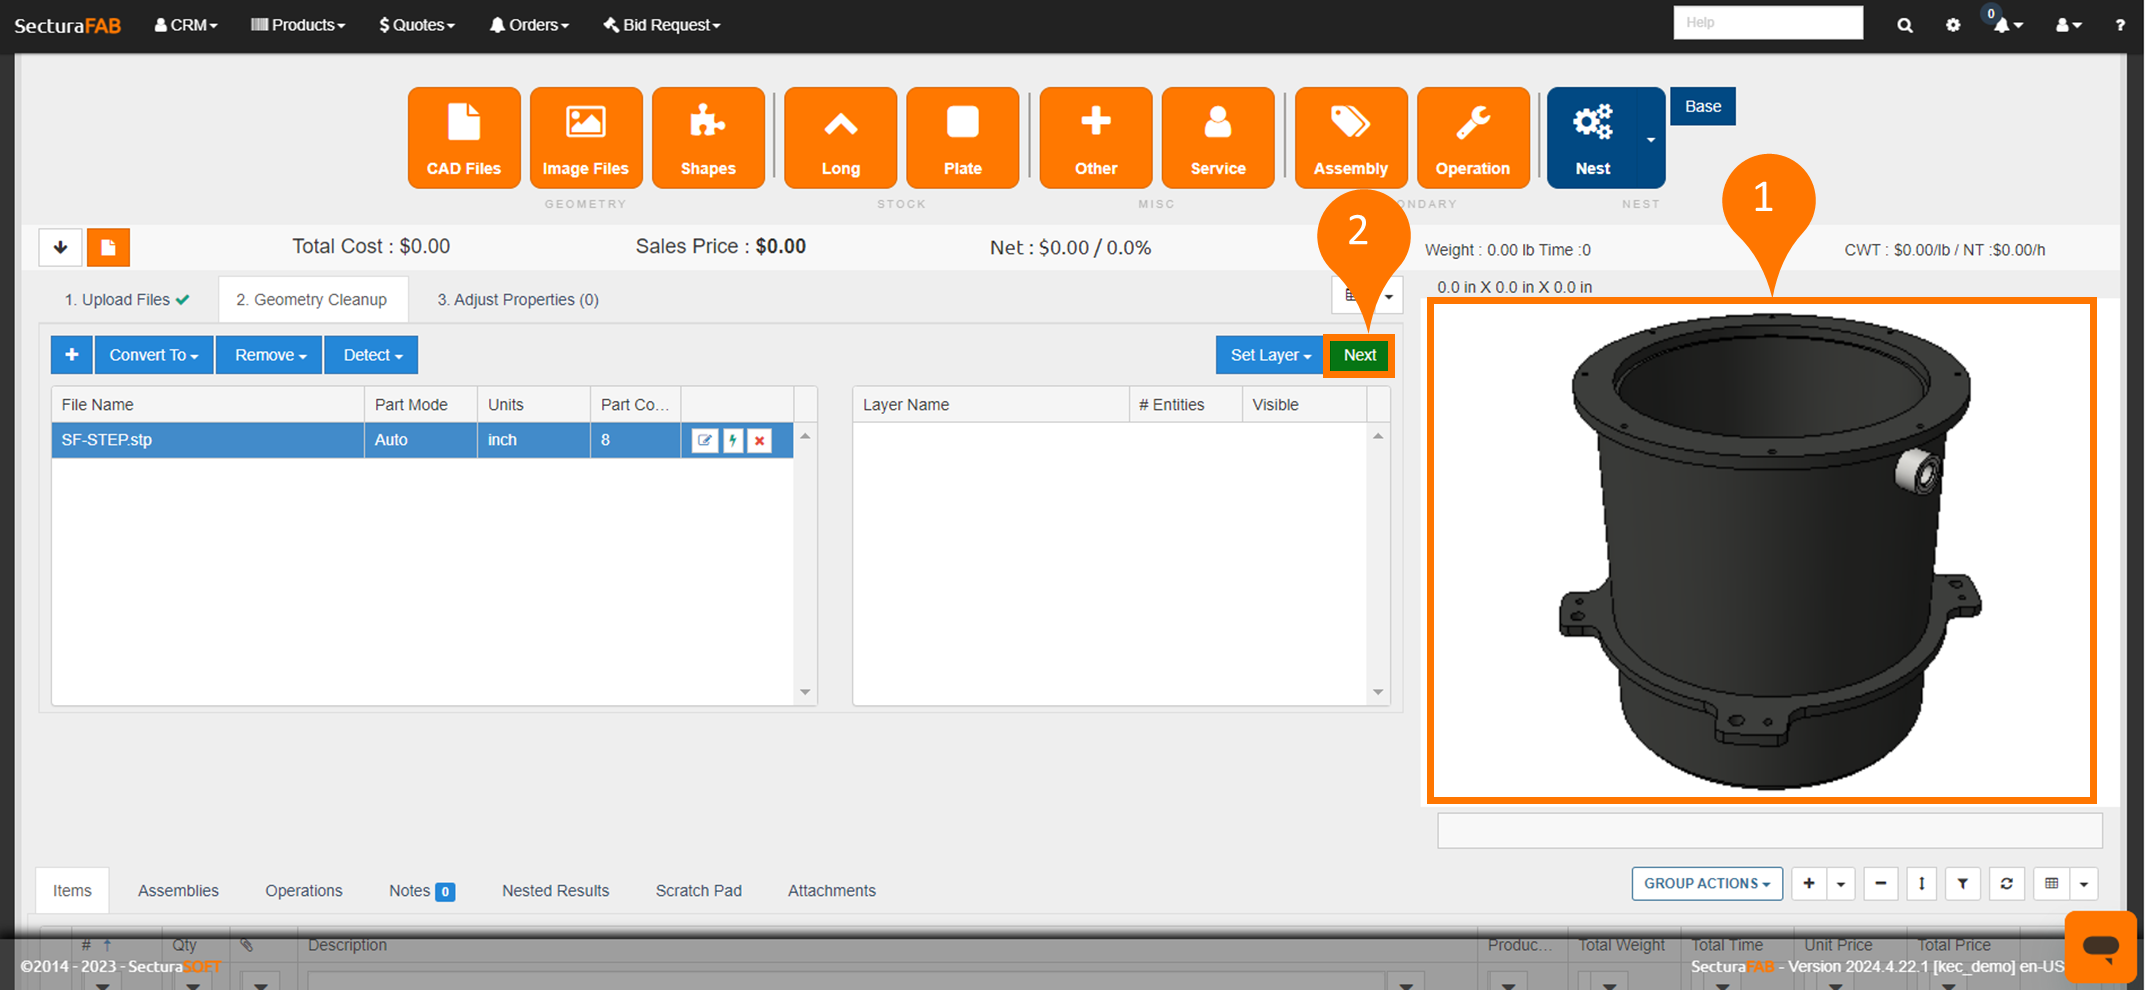Screen dimensions: 2145x990
Task: Expand the GROUP ACTIONS dropdown
Action: pyautogui.click(x=1706, y=884)
